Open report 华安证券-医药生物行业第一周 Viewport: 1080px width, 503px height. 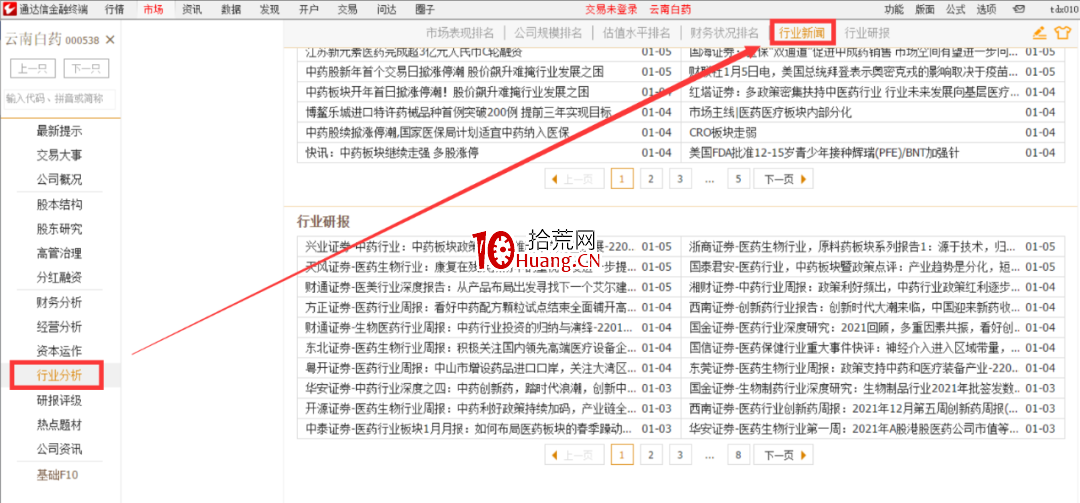tap(853, 429)
